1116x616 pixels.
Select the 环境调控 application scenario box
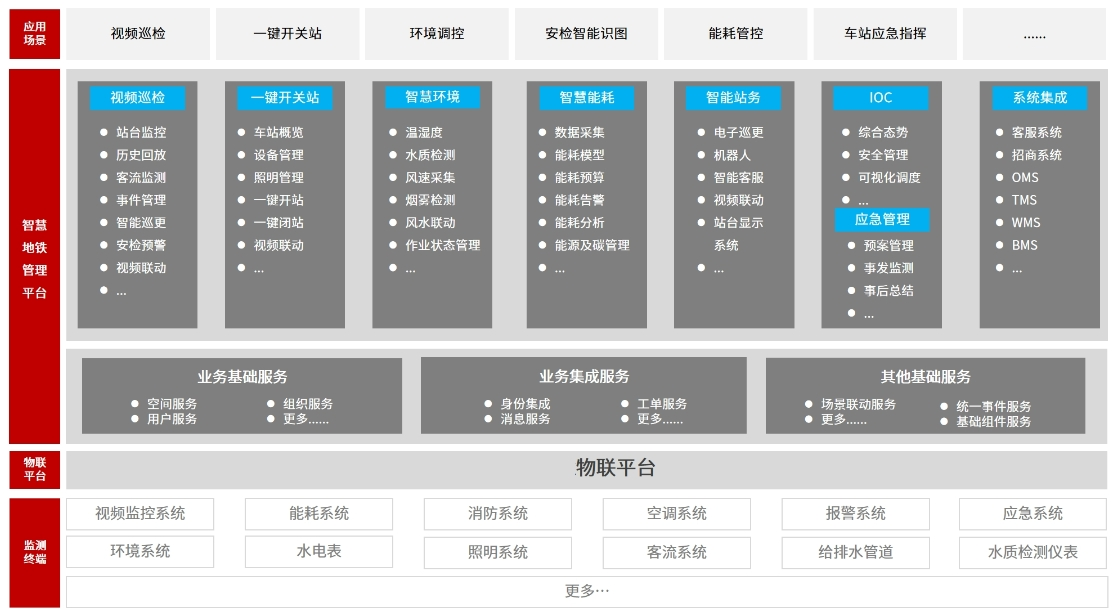tap(437, 33)
